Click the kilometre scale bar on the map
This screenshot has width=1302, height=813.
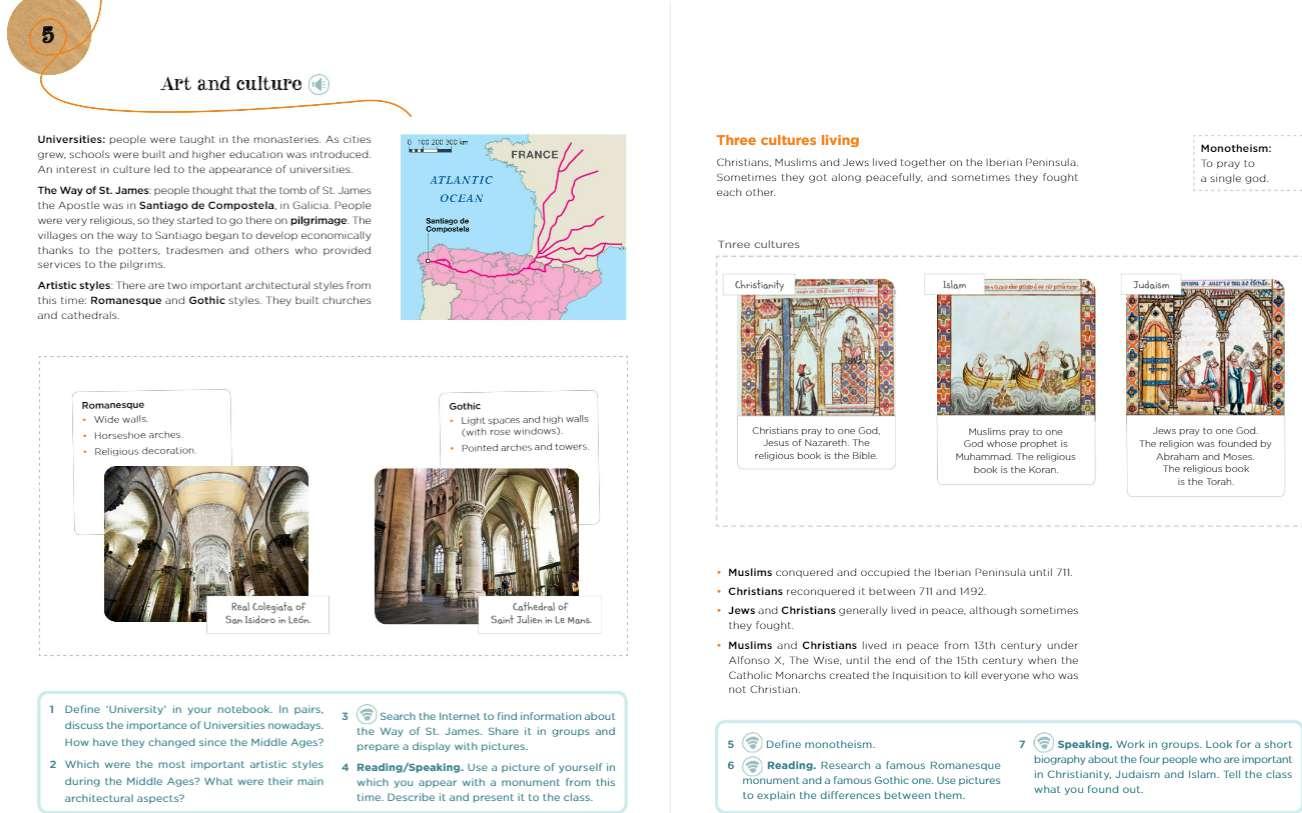pos(438,145)
